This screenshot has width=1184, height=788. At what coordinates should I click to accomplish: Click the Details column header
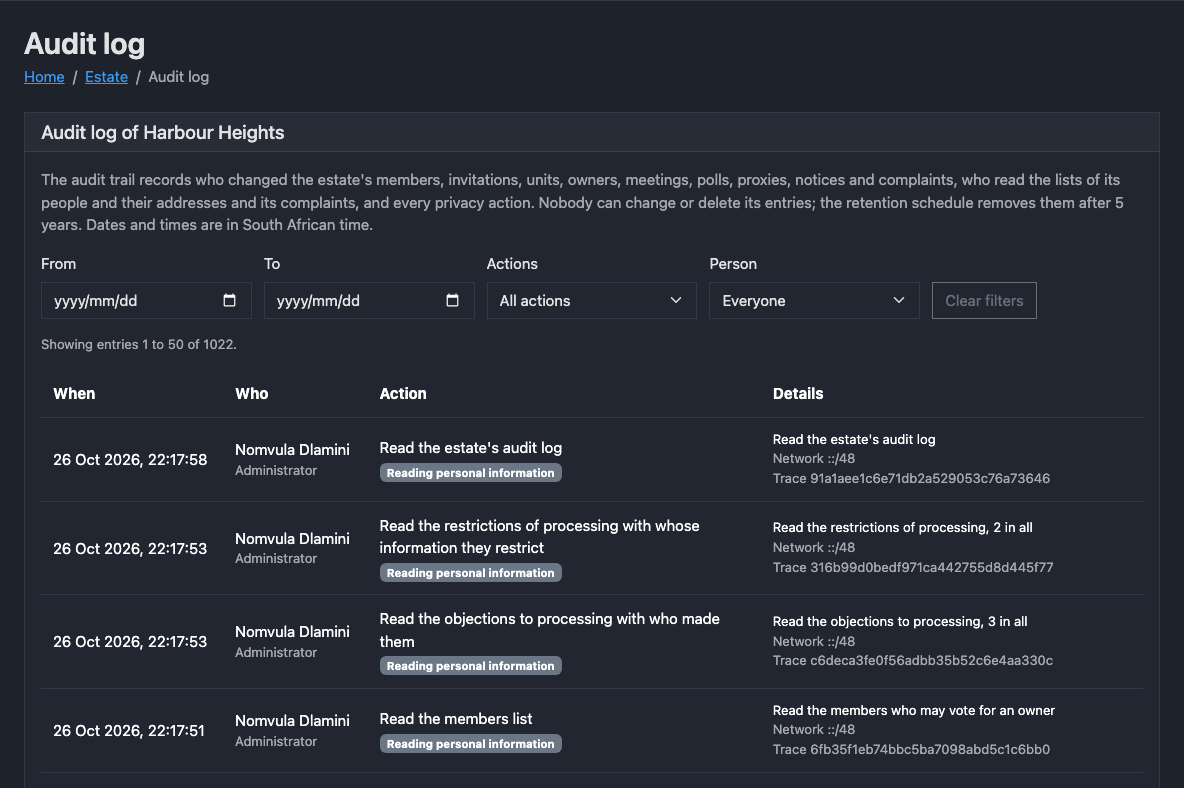coord(797,393)
